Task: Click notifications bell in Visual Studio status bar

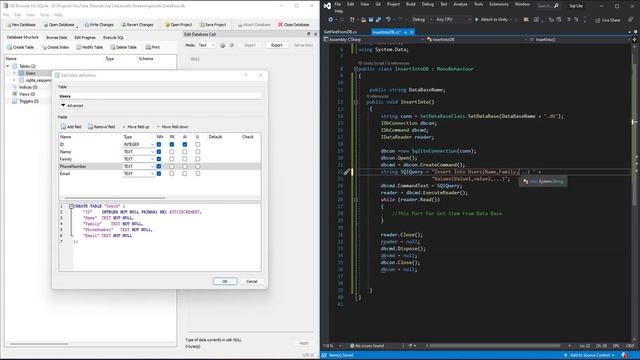Action: pyautogui.click(x=624, y=356)
